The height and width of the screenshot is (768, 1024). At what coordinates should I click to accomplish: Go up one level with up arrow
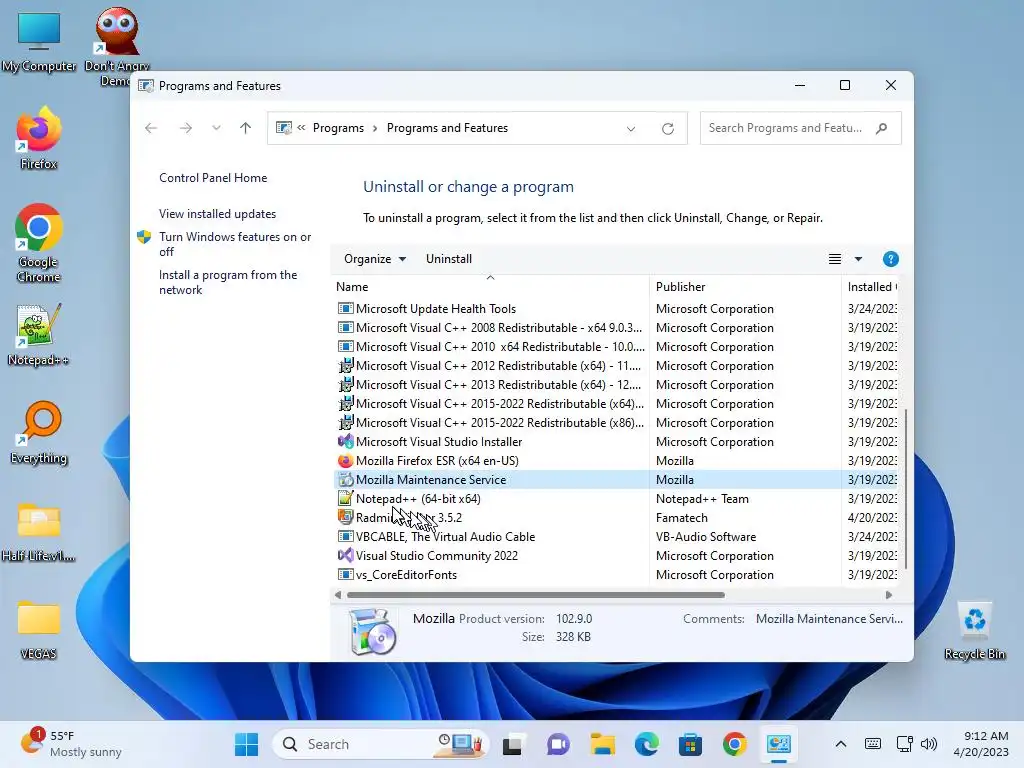click(x=246, y=128)
